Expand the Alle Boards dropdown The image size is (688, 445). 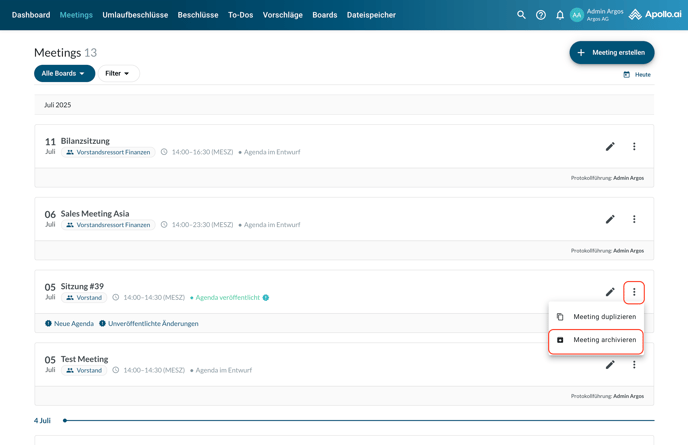[x=64, y=74]
